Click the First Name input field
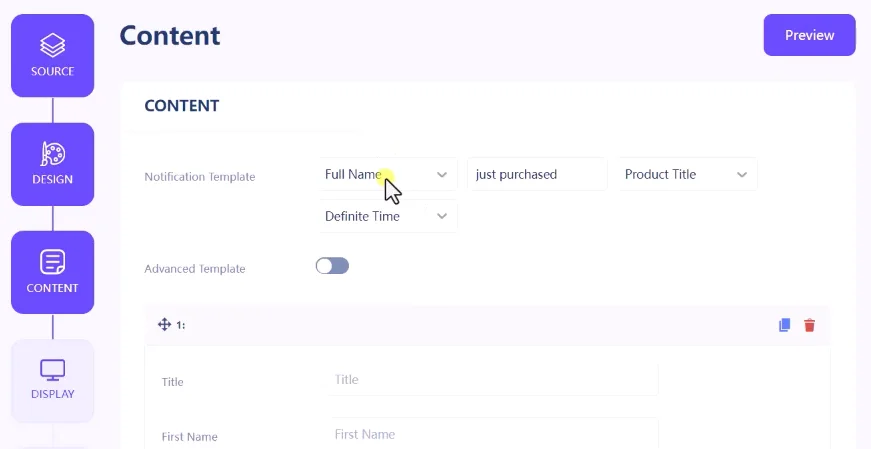 pyautogui.click(x=493, y=434)
